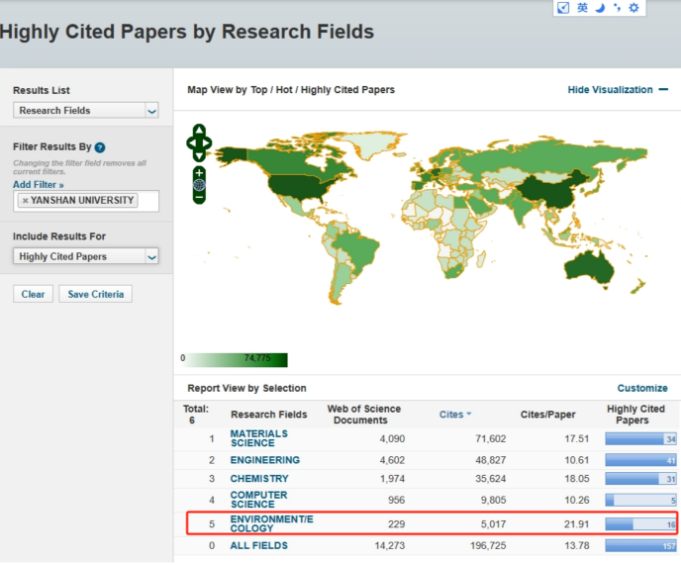
Task: Click the Save Criteria button
Action: click(x=95, y=294)
